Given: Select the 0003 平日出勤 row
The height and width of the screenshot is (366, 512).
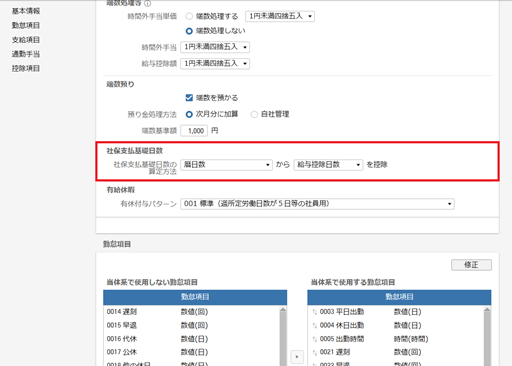Looking at the screenshot, I should [396, 312].
